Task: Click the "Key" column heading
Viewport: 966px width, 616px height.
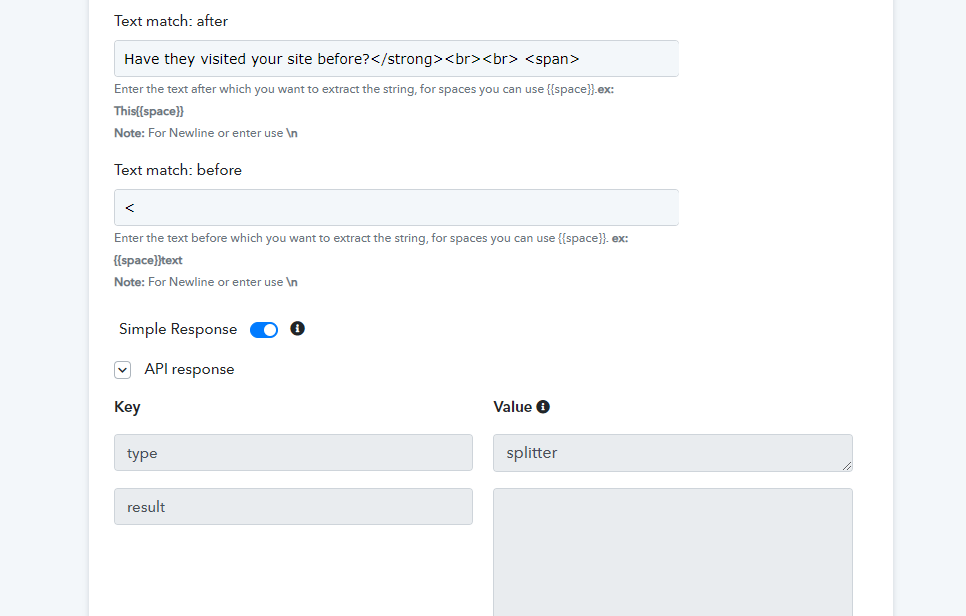Action: click(x=127, y=407)
